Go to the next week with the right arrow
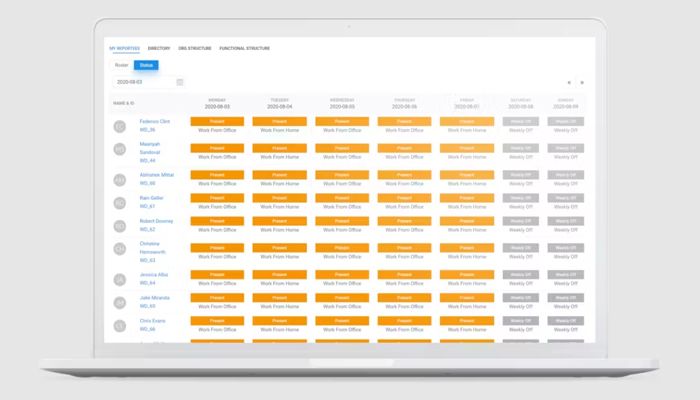The height and width of the screenshot is (400, 700). (582, 83)
